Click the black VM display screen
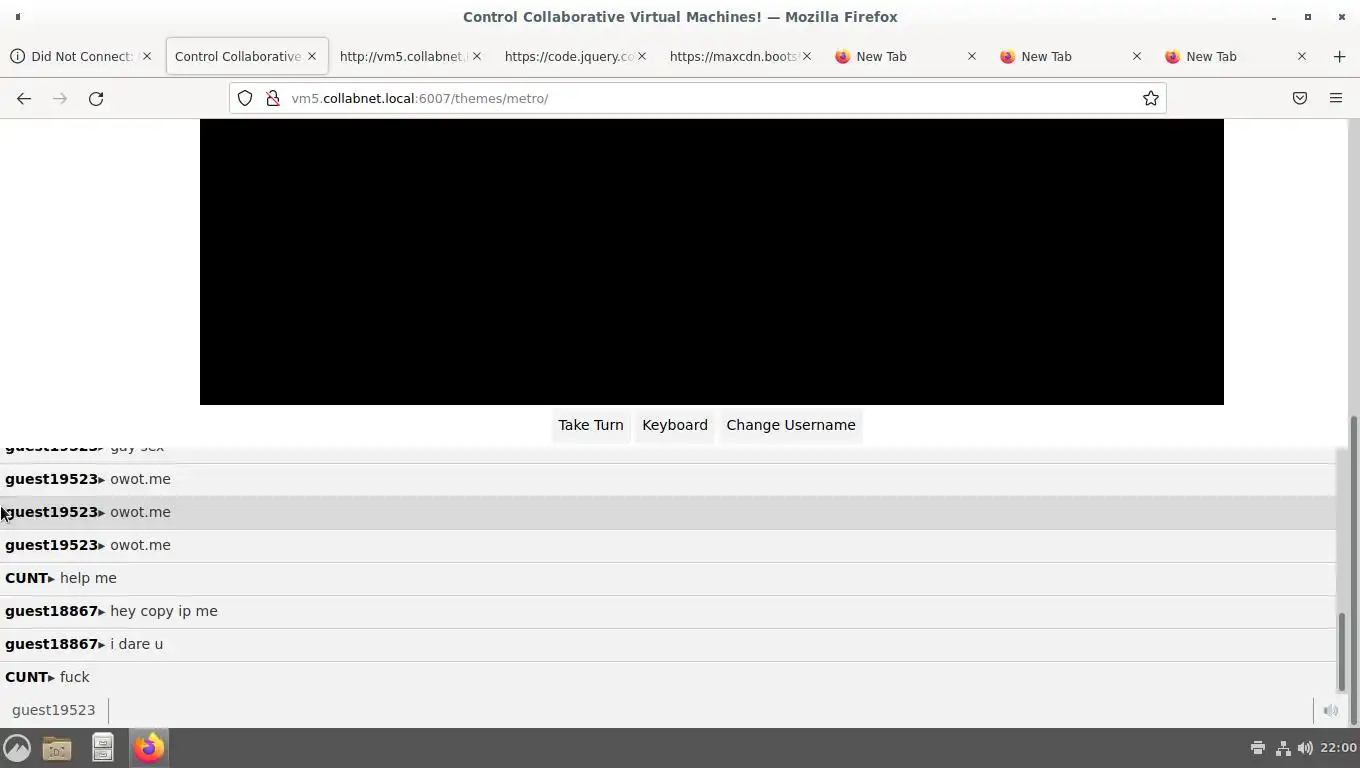The image size is (1360, 768). 712,262
